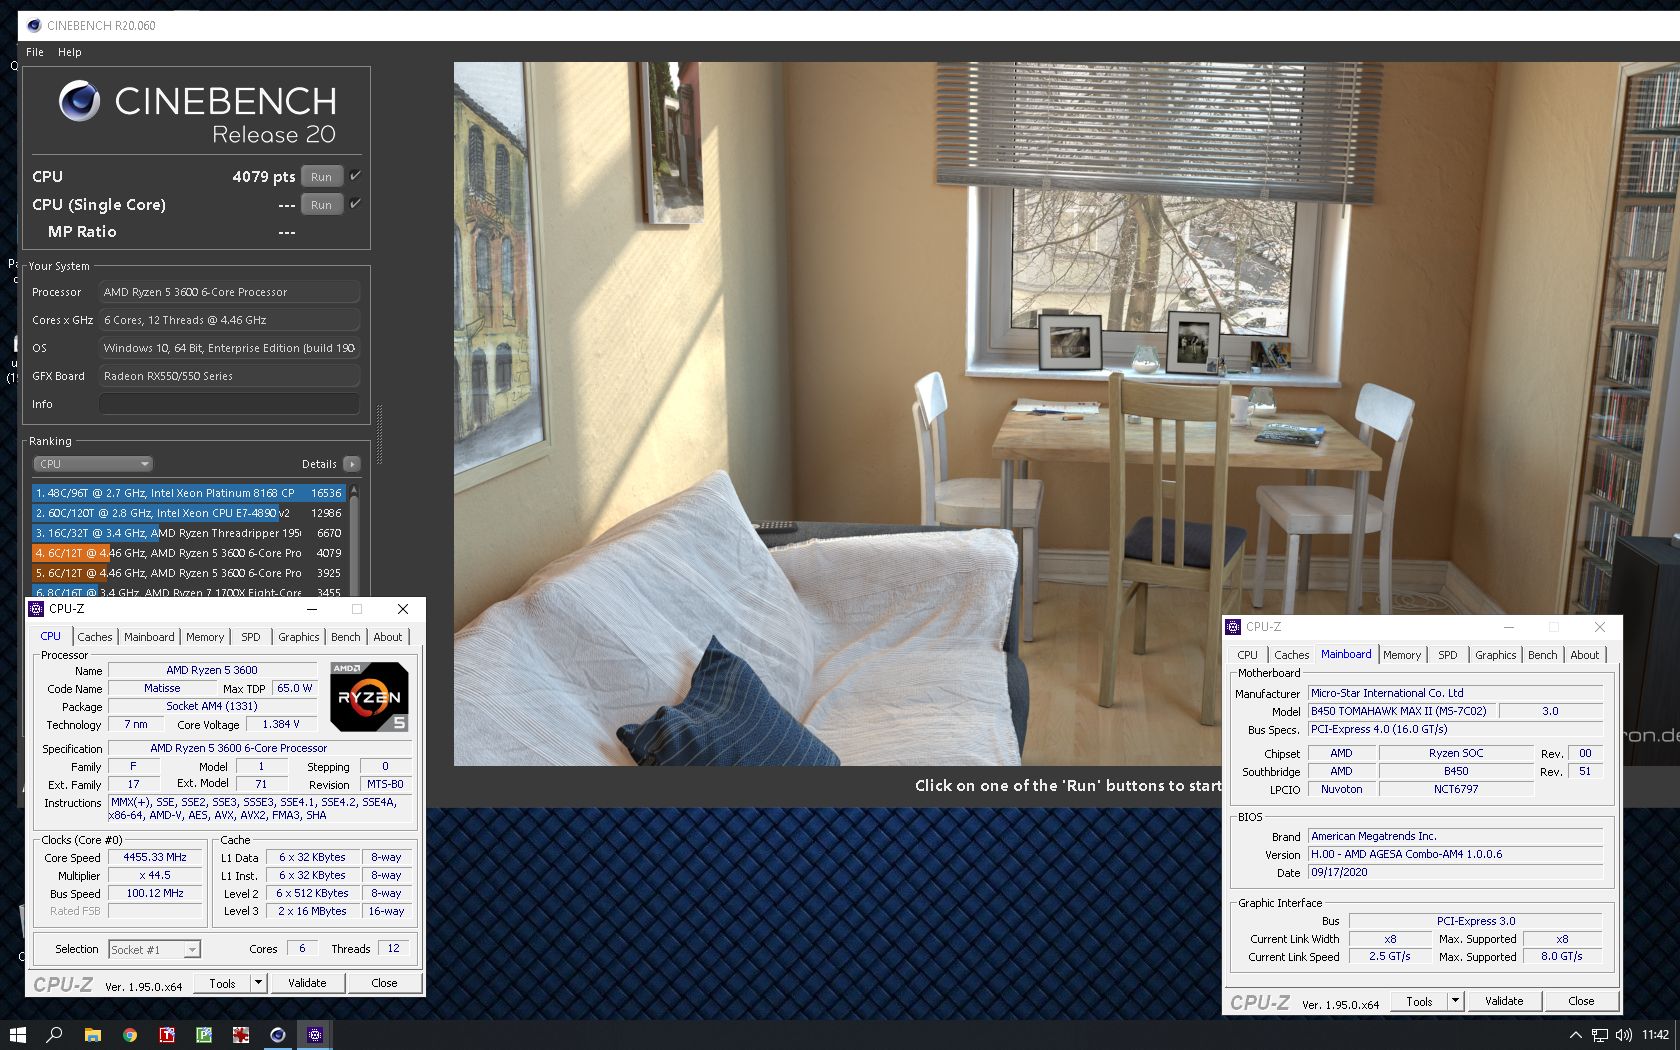Click the Ryzen 5 logo in CPU-Z

pyautogui.click(x=369, y=696)
